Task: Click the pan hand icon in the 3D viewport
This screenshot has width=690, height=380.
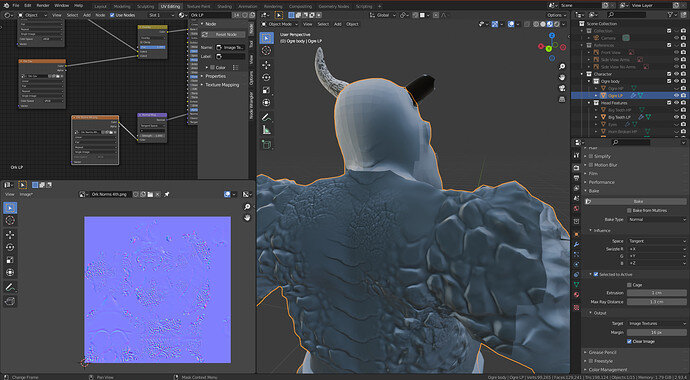Action: pyautogui.click(x=562, y=77)
